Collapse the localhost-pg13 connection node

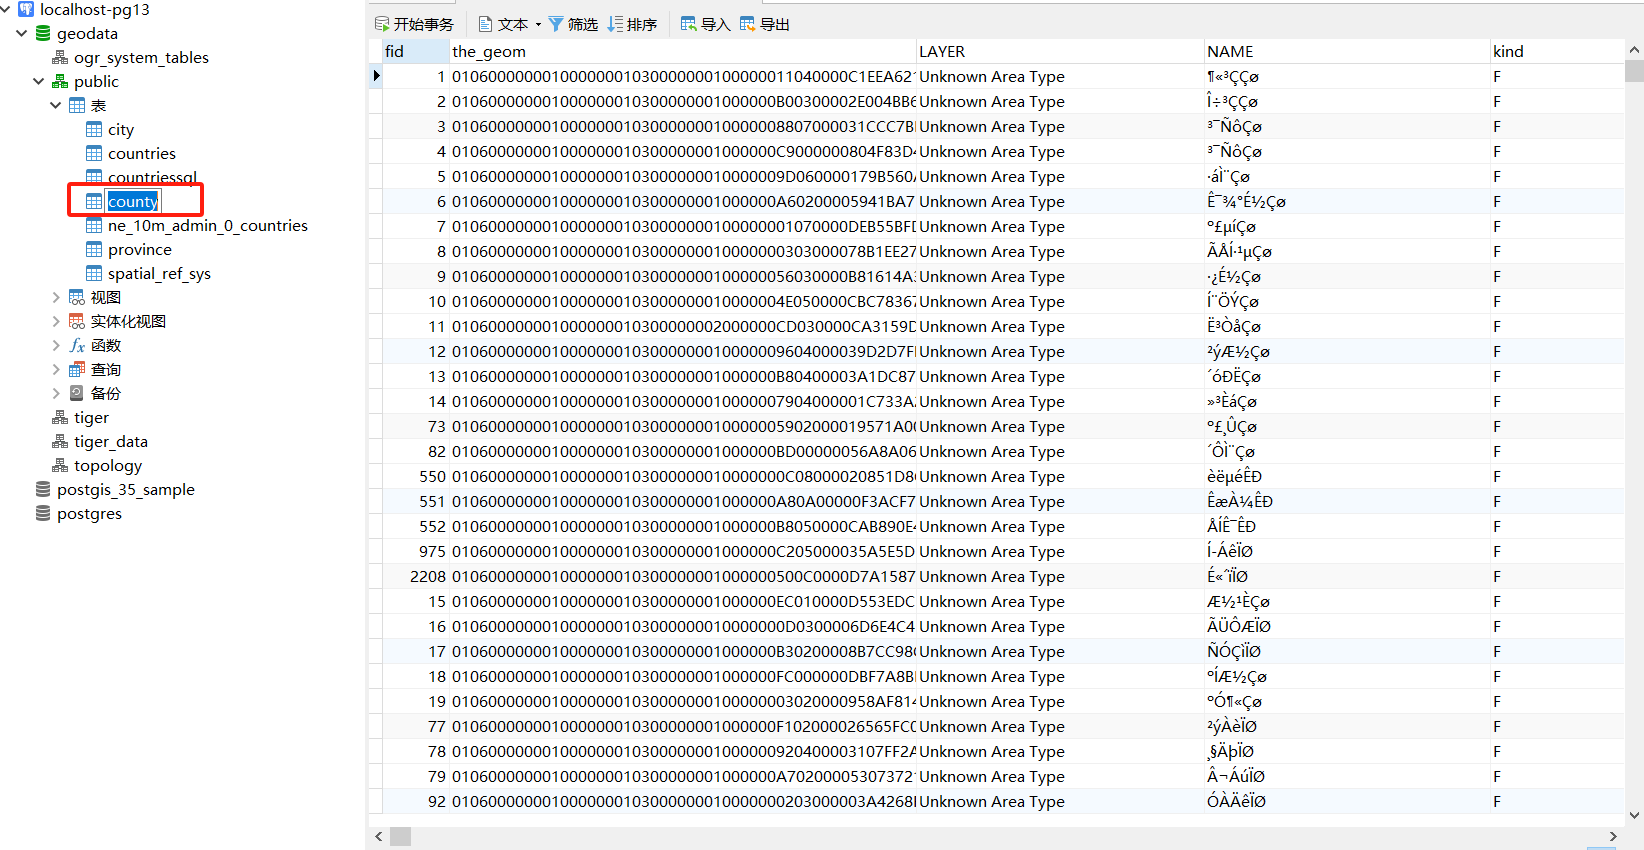point(6,9)
